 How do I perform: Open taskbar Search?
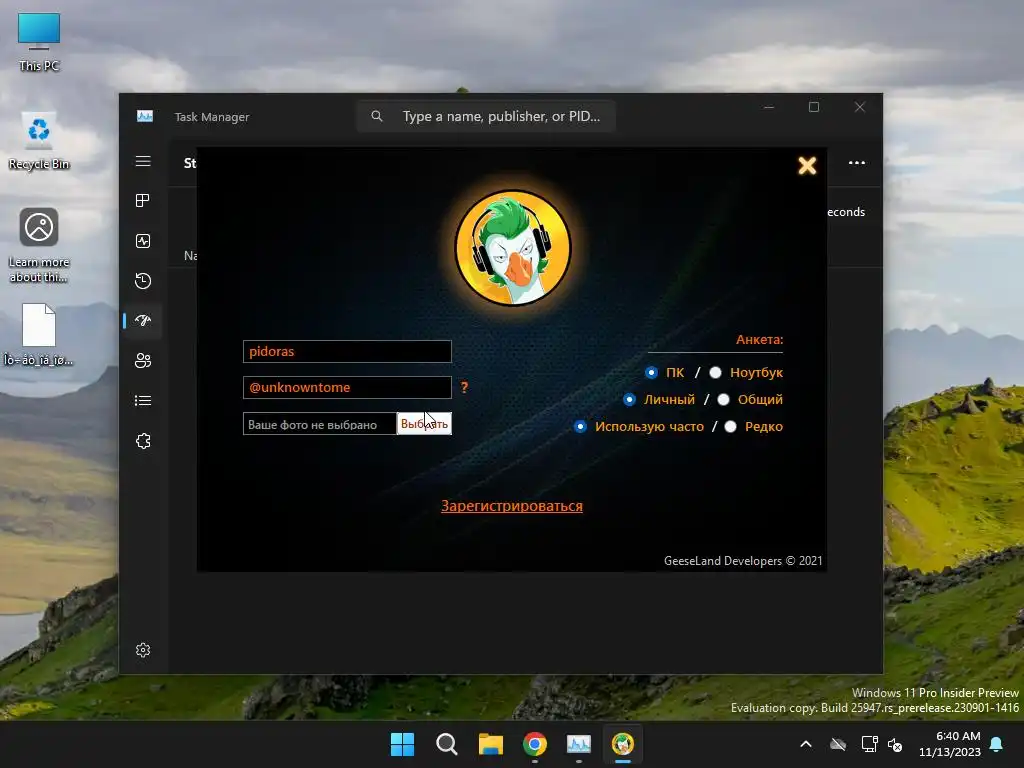click(447, 744)
